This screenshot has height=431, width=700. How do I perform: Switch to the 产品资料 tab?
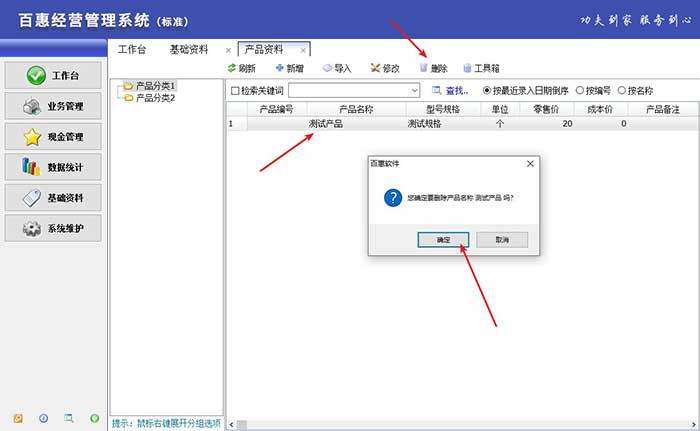tap(264, 50)
